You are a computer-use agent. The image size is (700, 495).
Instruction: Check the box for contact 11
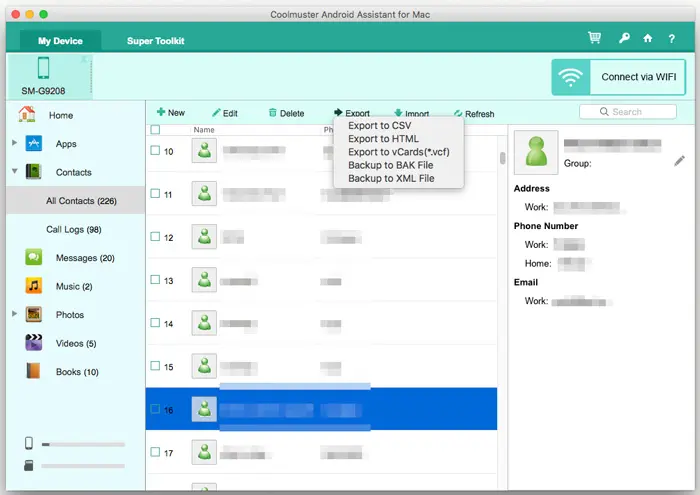[x=155, y=194]
